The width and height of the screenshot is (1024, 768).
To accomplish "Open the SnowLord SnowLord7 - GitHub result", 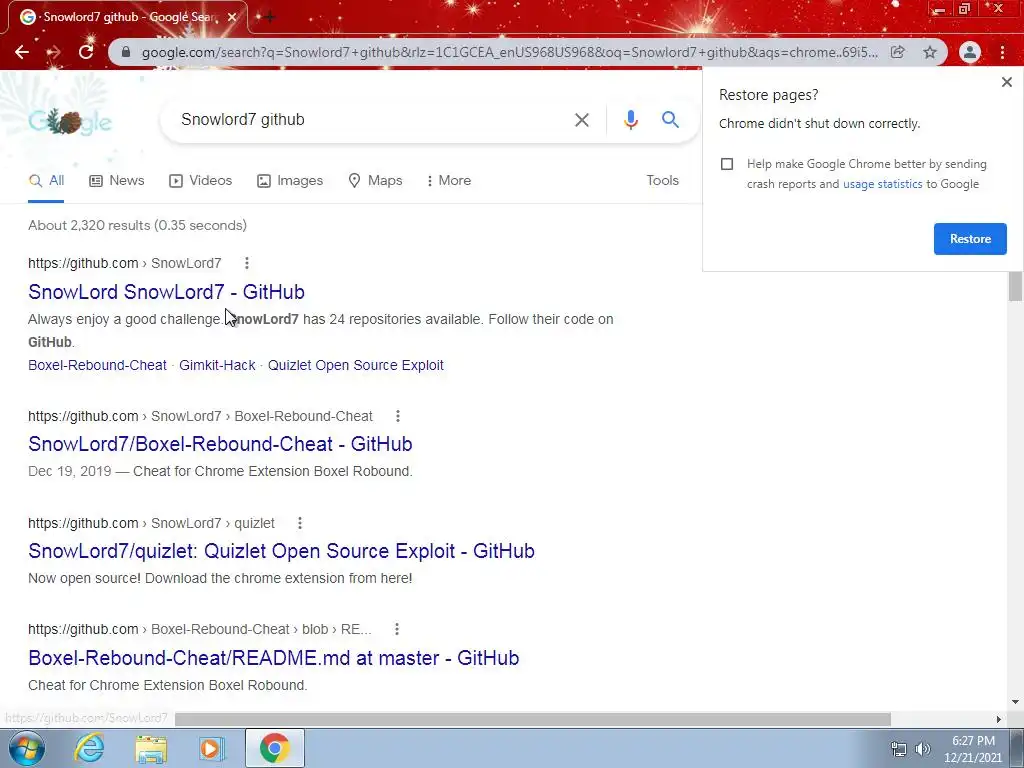I will click(167, 292).
